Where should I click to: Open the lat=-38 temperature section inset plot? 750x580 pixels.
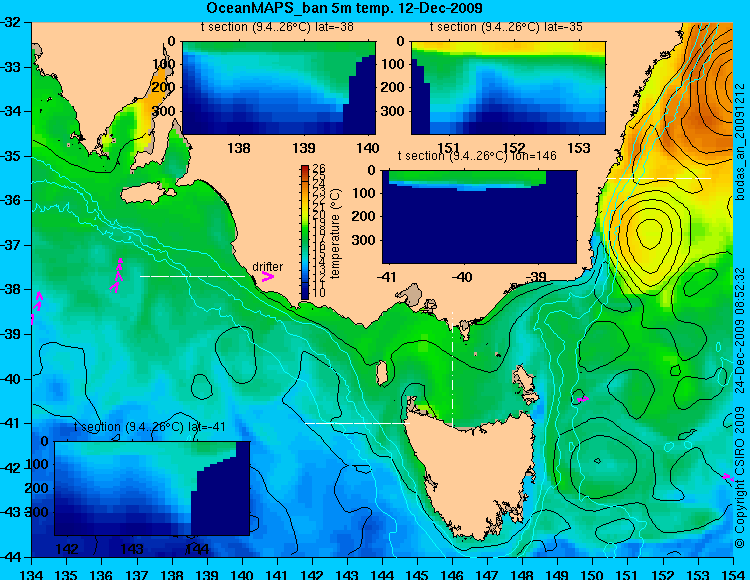pyautogui.click(x=279, y=88)
